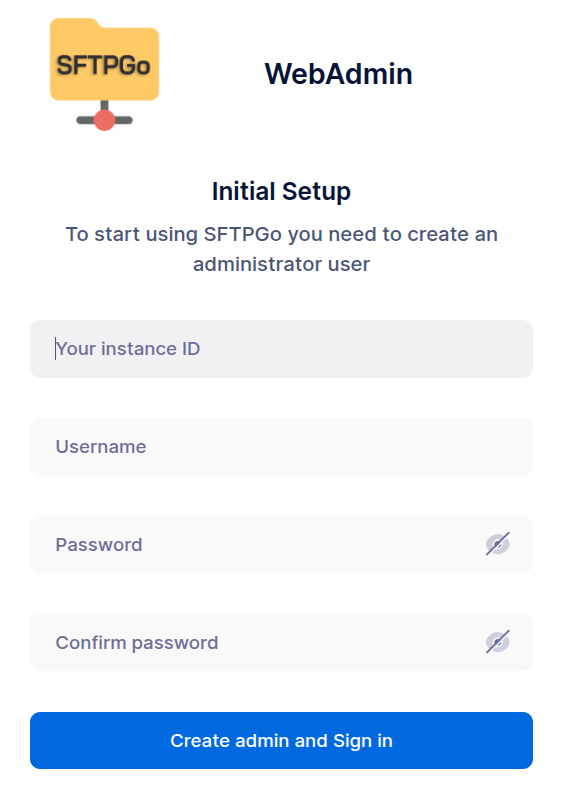Focus the Confirm password input field
Screen dimensions: 561x807
[281, 642]
